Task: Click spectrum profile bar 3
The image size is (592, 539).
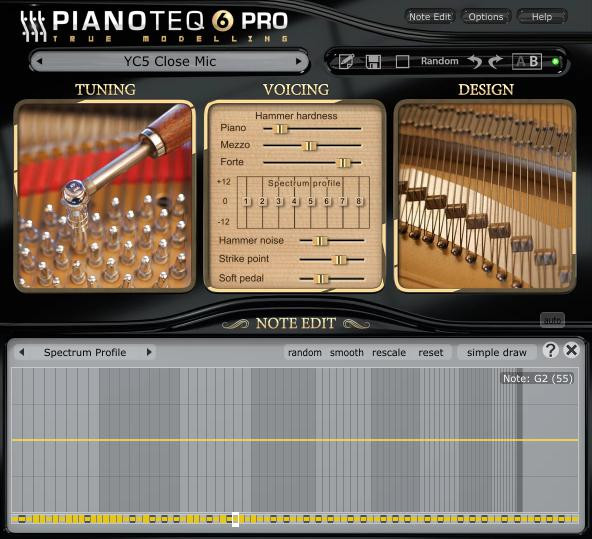Action: click(278, 202)
